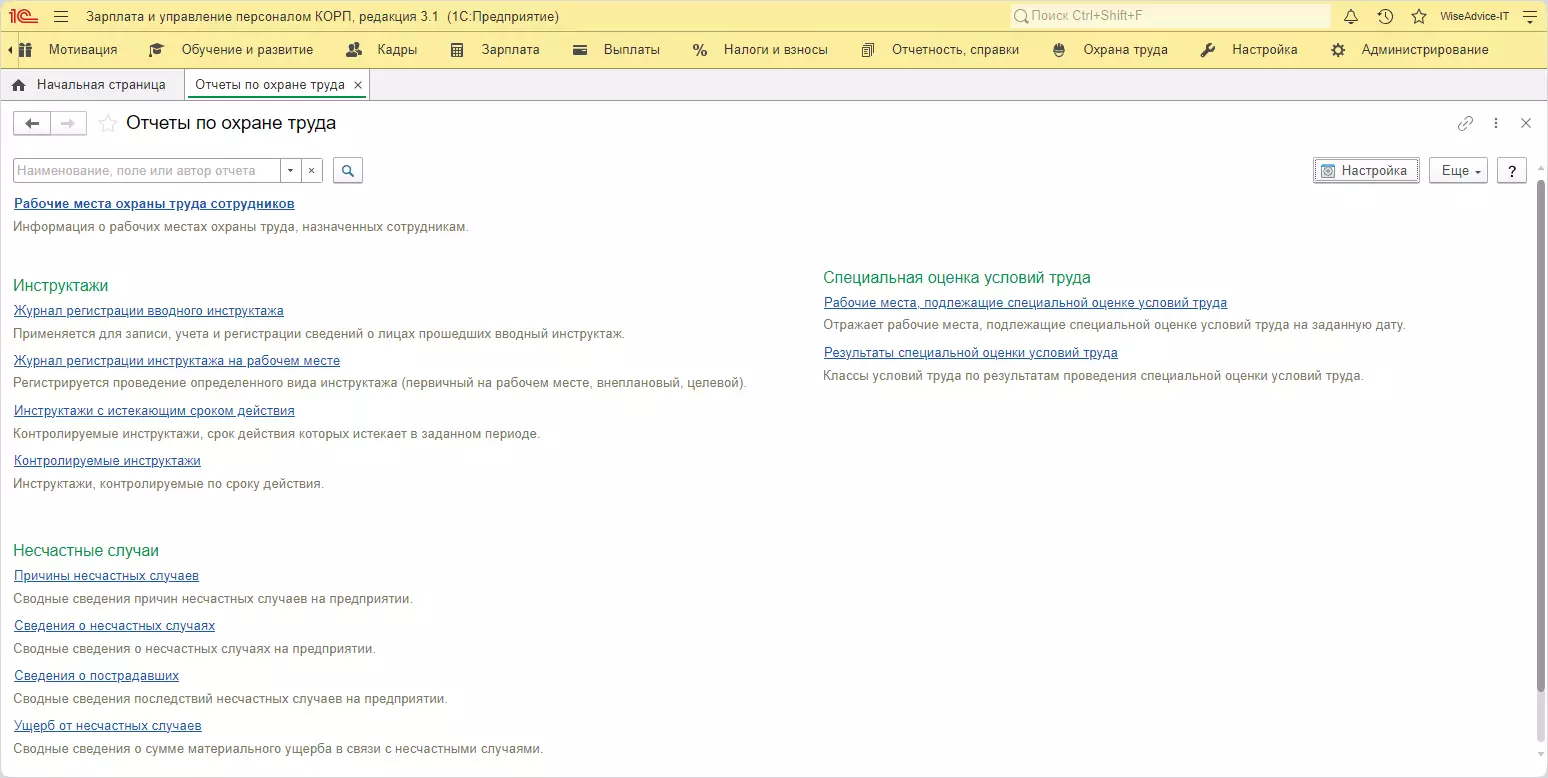Open the three-dot page menu
1548x778 pixels.
click(1496, 123)
